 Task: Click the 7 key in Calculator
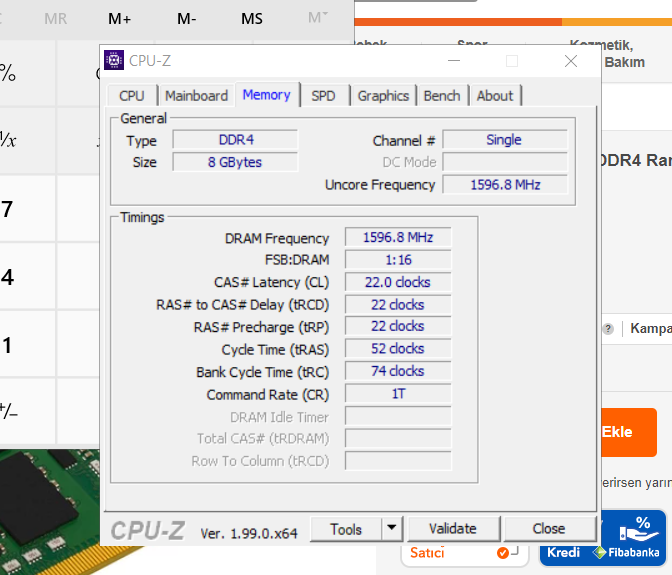[x=27, y=209]
